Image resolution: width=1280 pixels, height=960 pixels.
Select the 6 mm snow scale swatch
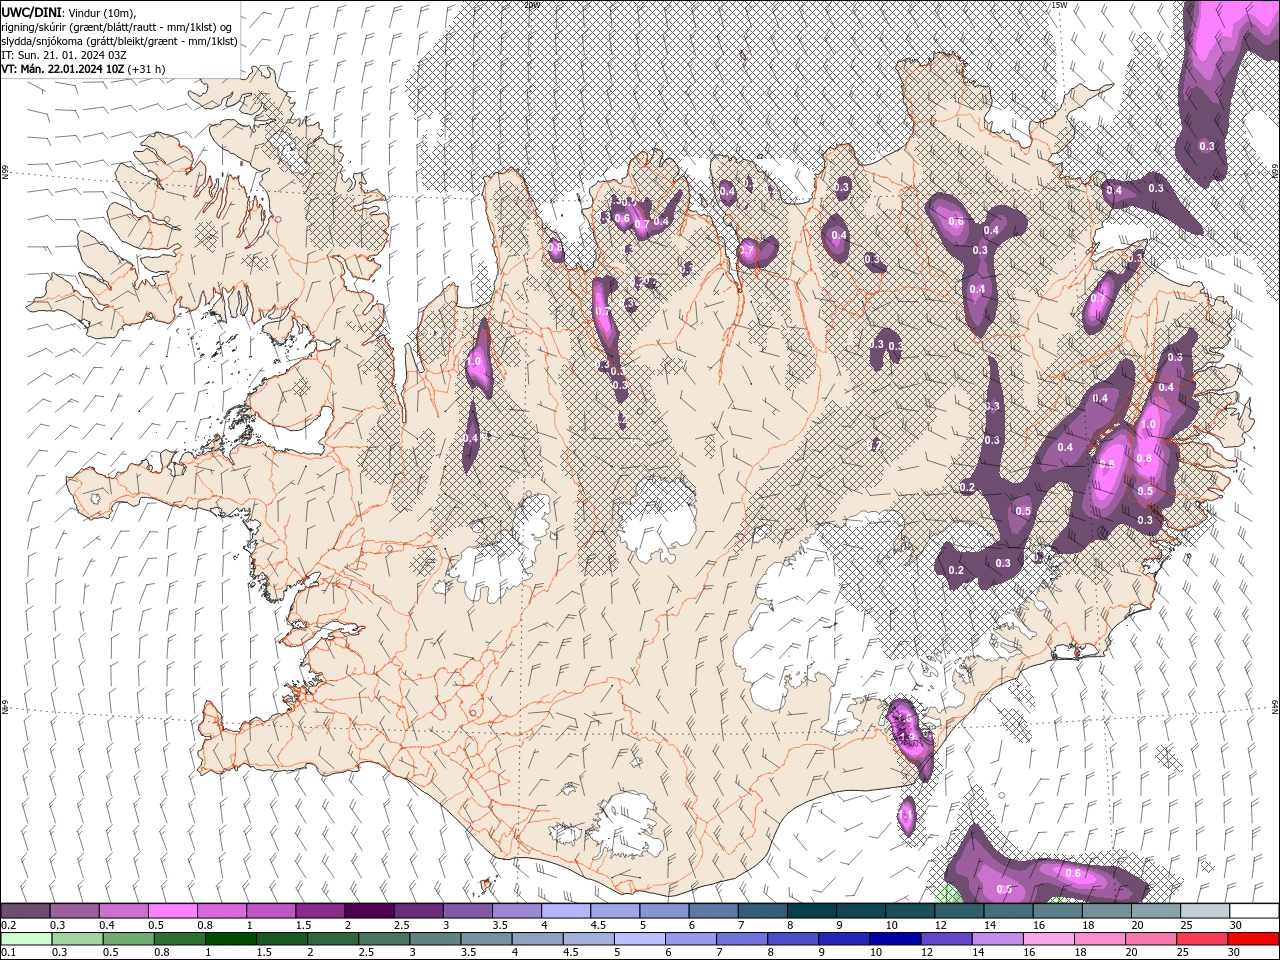(x=714, y=910)
